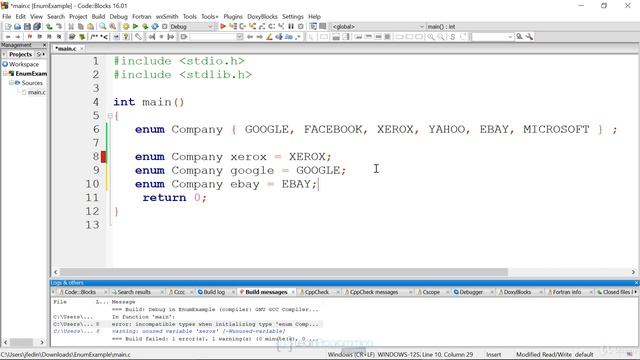Select Workspace in the project tree
Screen dimensions: 640x360
coord(24,64)
